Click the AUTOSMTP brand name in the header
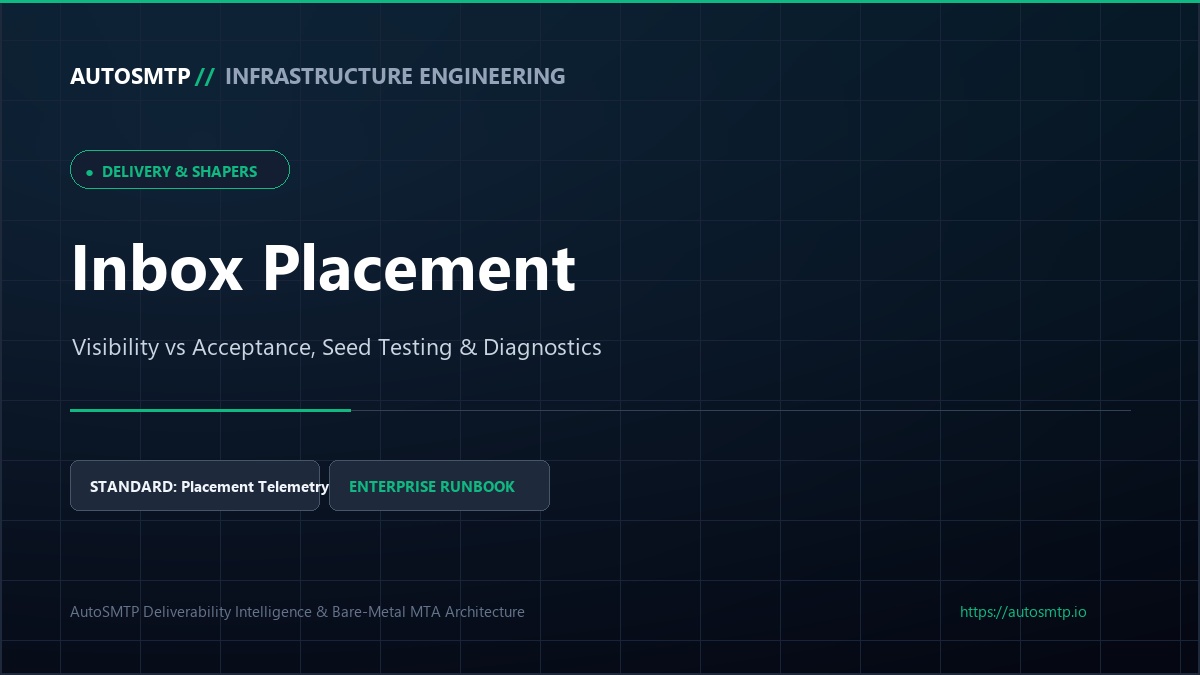The image size is (1200, 675). tap(130, 76)
